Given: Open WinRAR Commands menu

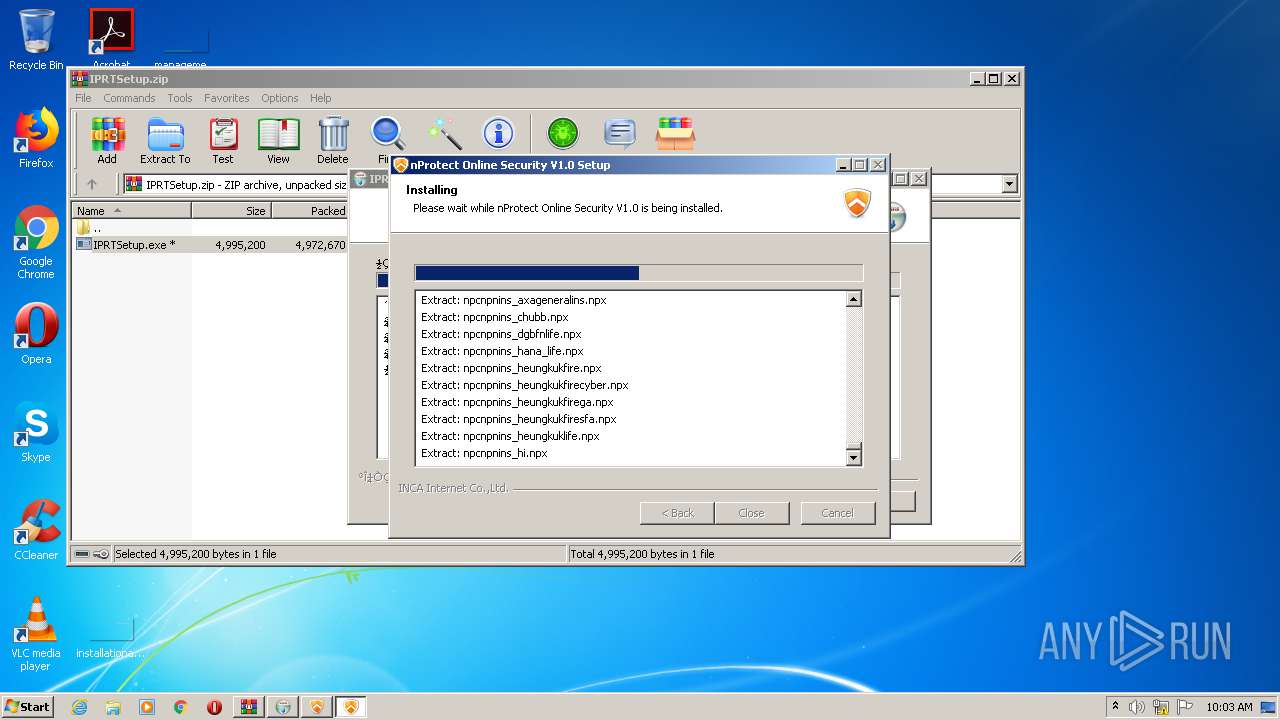Looking at the screenshot, I should (129, 98).
